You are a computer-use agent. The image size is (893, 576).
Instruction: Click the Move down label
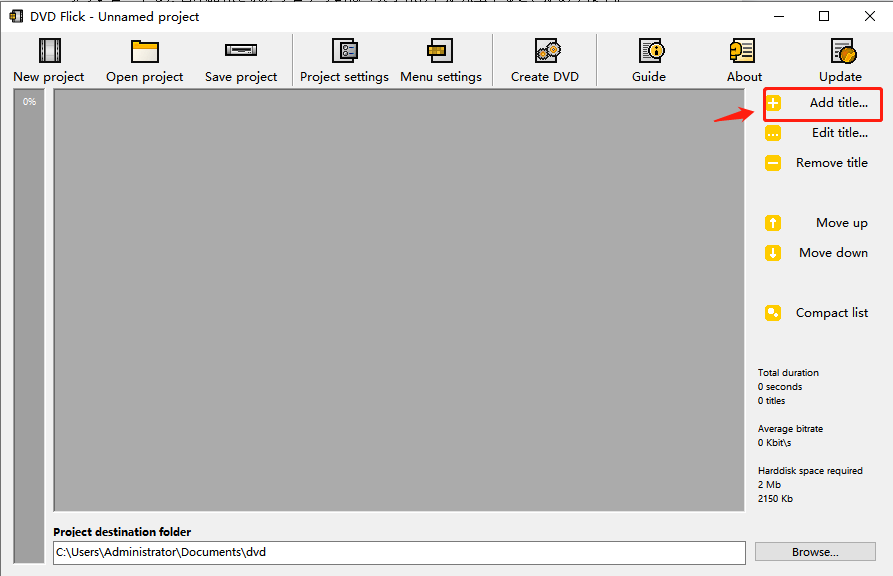tap(833, 252)
